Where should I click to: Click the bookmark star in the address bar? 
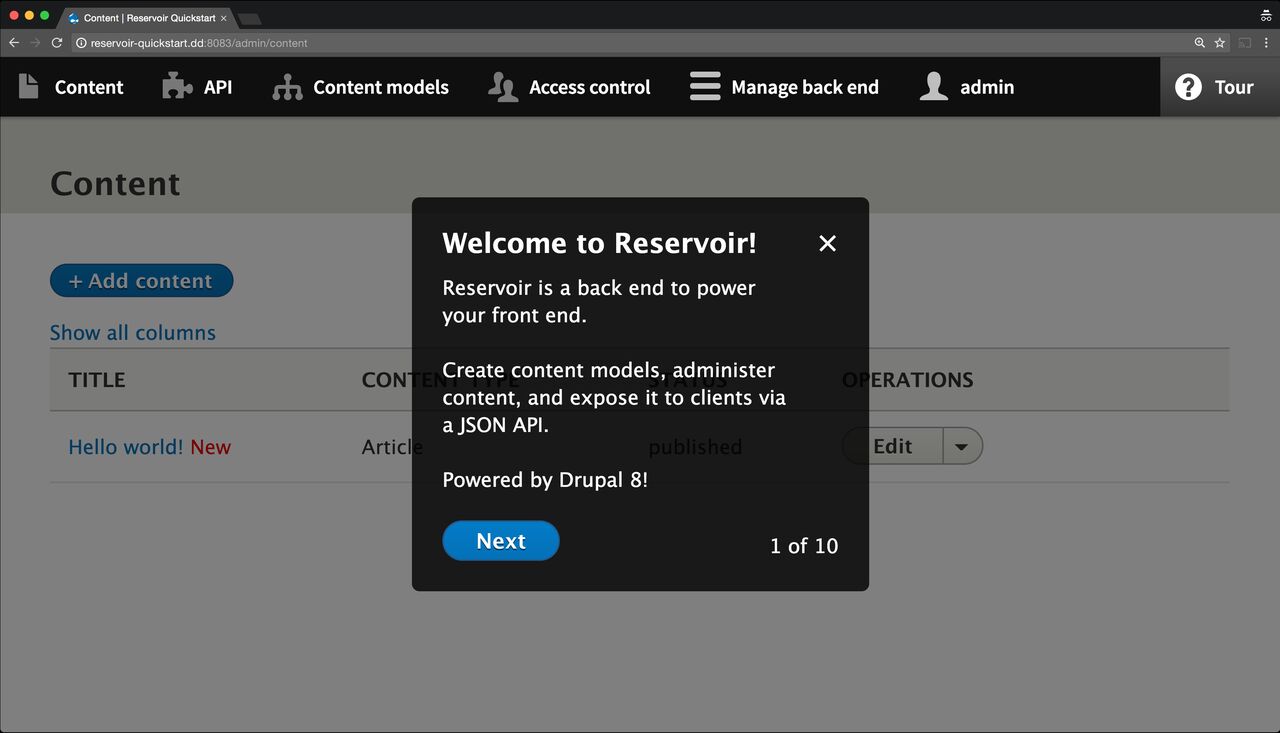point(1218,43)
